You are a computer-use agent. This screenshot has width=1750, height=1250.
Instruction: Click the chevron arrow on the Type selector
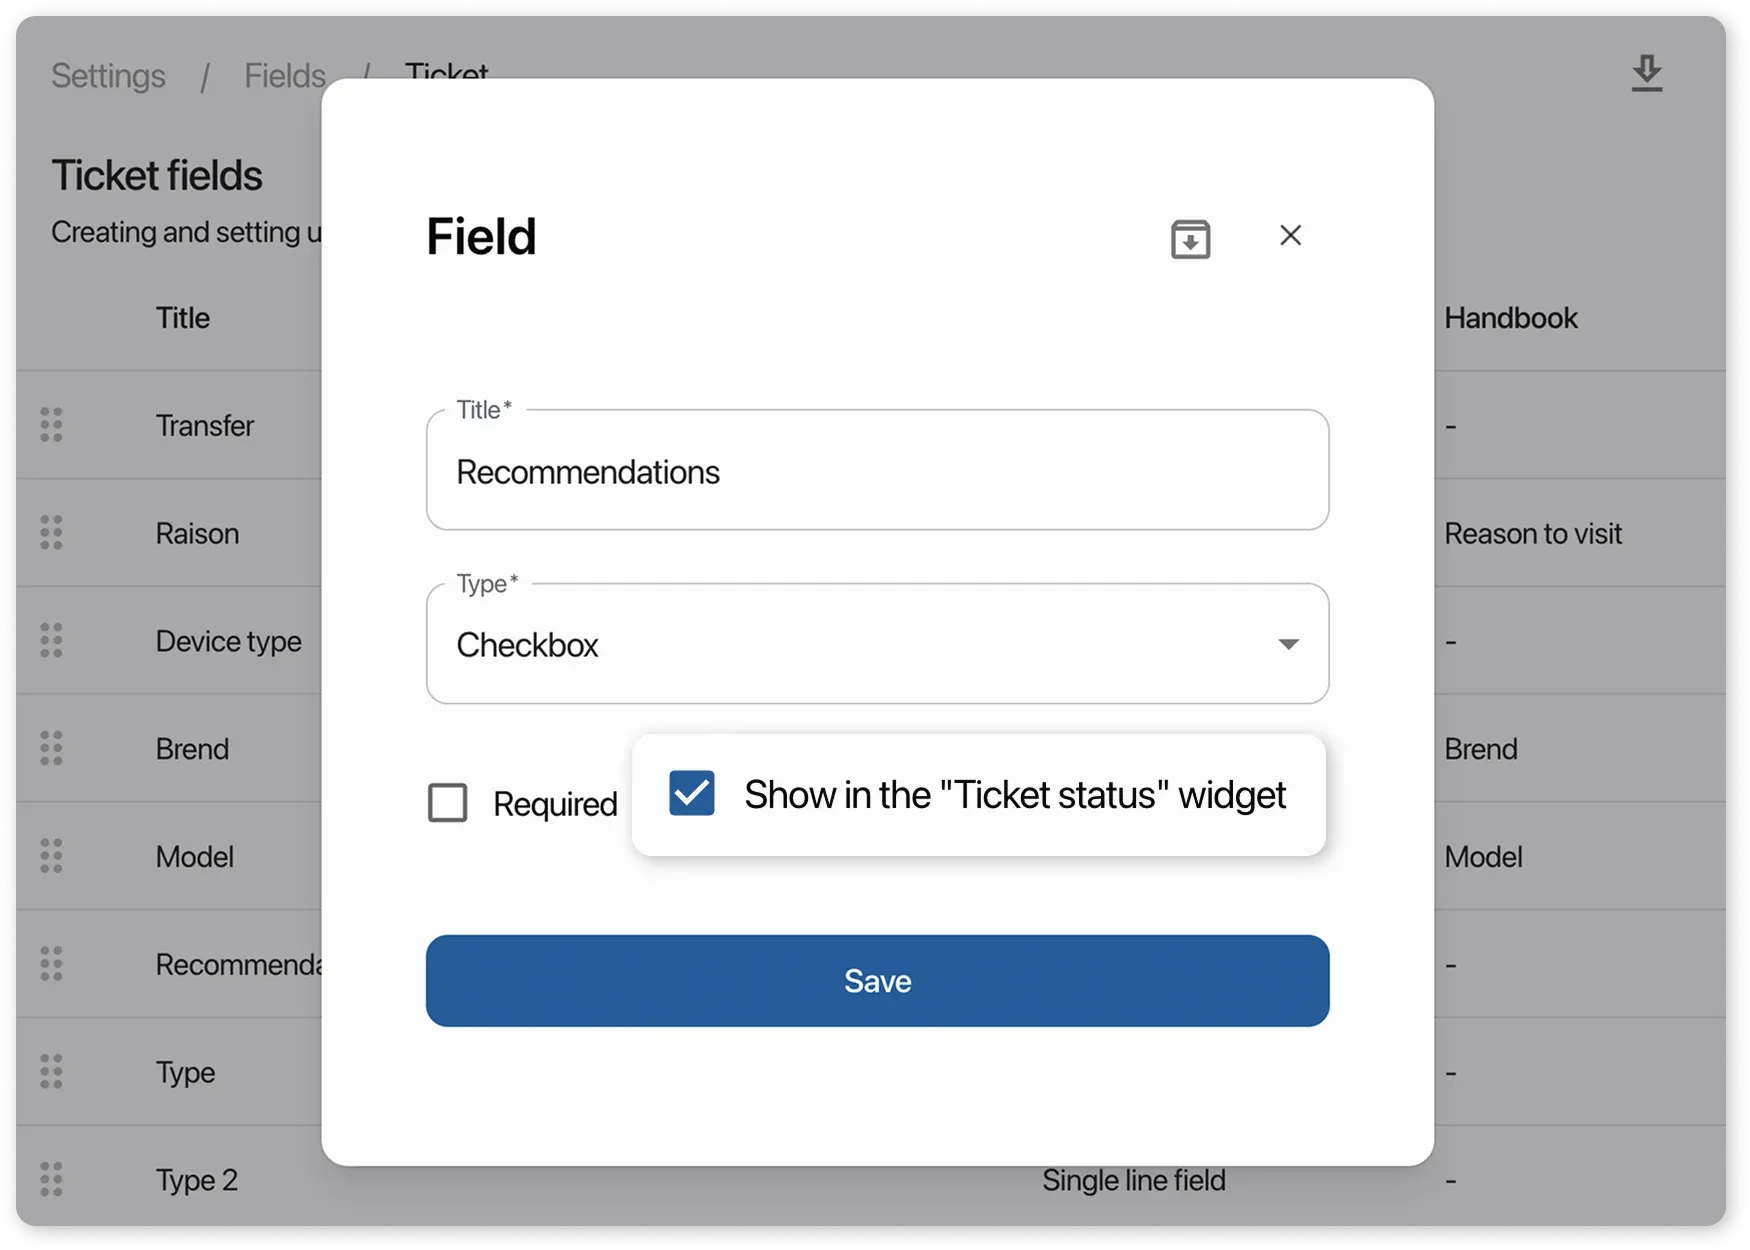(1289, 644)
